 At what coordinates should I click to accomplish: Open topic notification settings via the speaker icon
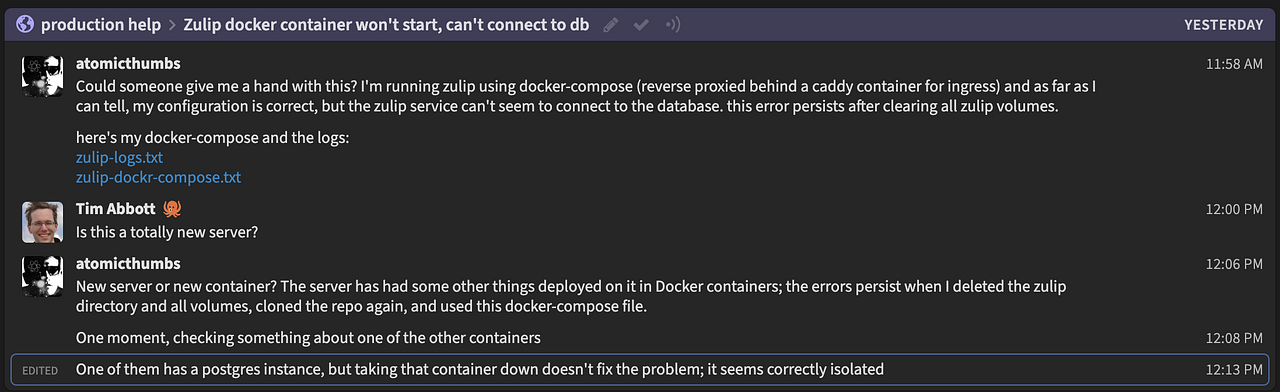click(x=672, y=24)
